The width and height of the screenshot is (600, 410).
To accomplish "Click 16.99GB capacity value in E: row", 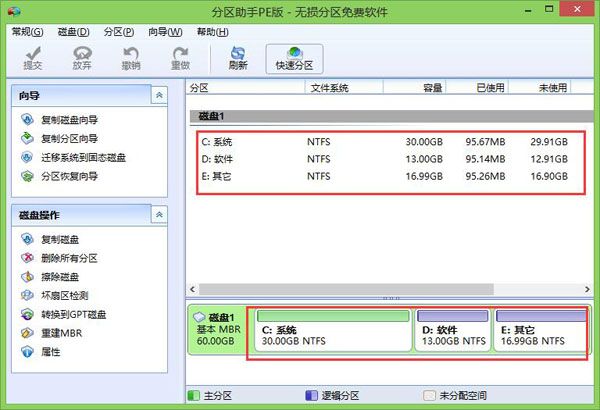I will 424,176.
